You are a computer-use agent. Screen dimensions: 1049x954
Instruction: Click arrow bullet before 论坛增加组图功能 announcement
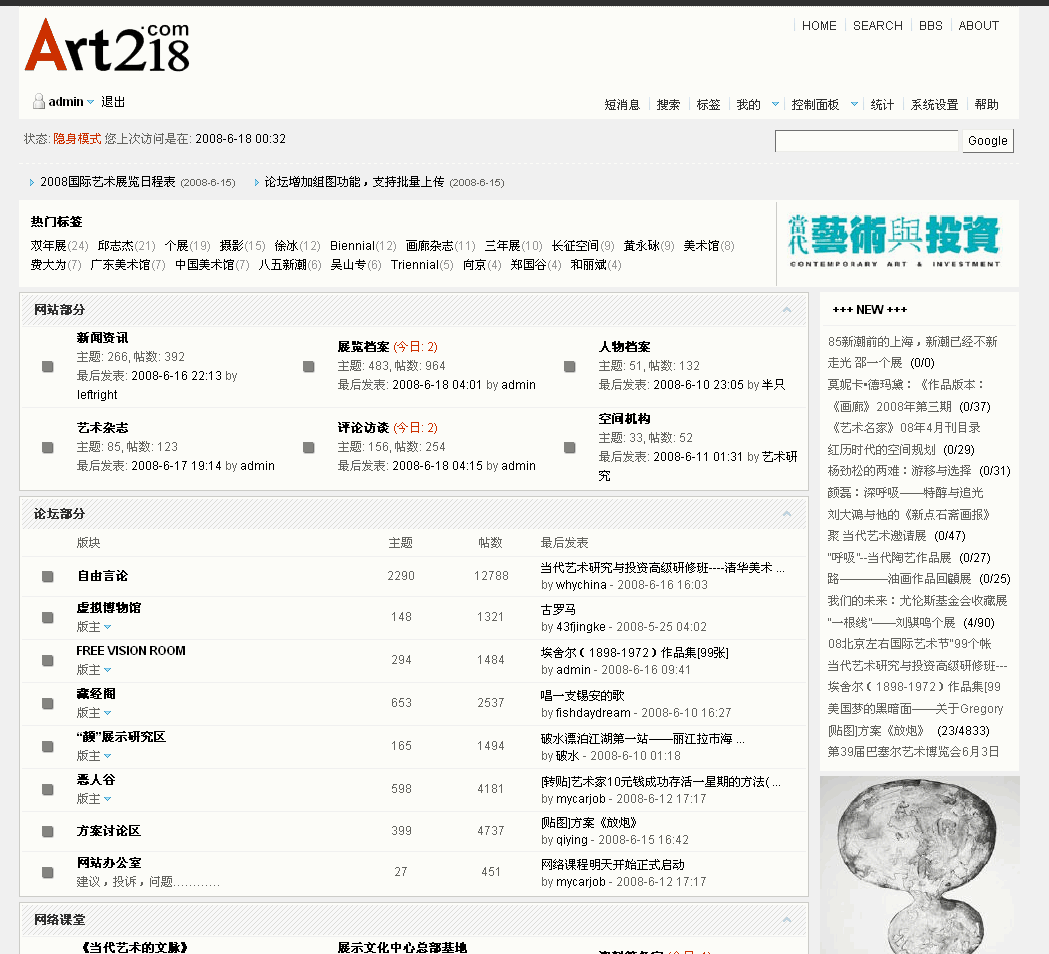[x=256, y=182]
